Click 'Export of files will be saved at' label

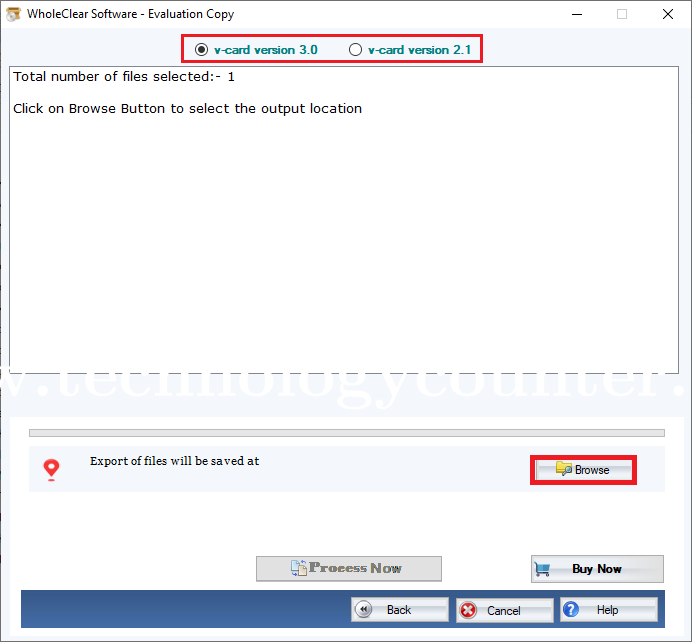174,461
